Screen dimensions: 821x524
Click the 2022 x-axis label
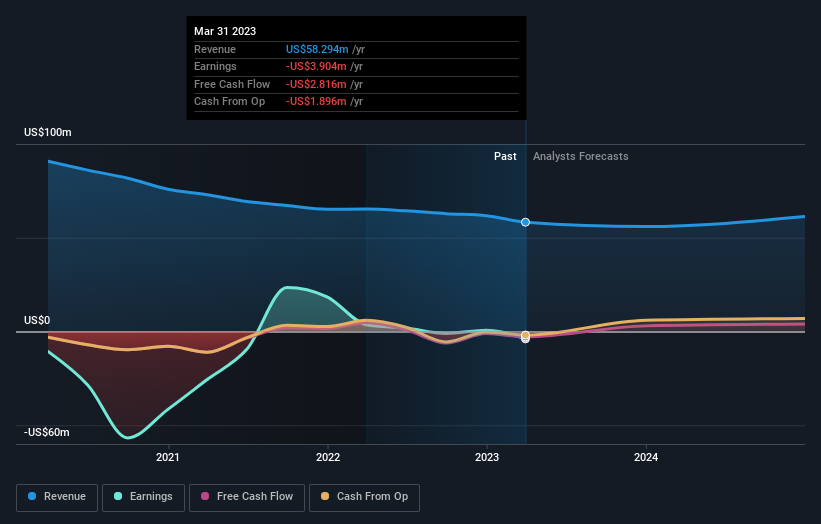tap(328, 458)
